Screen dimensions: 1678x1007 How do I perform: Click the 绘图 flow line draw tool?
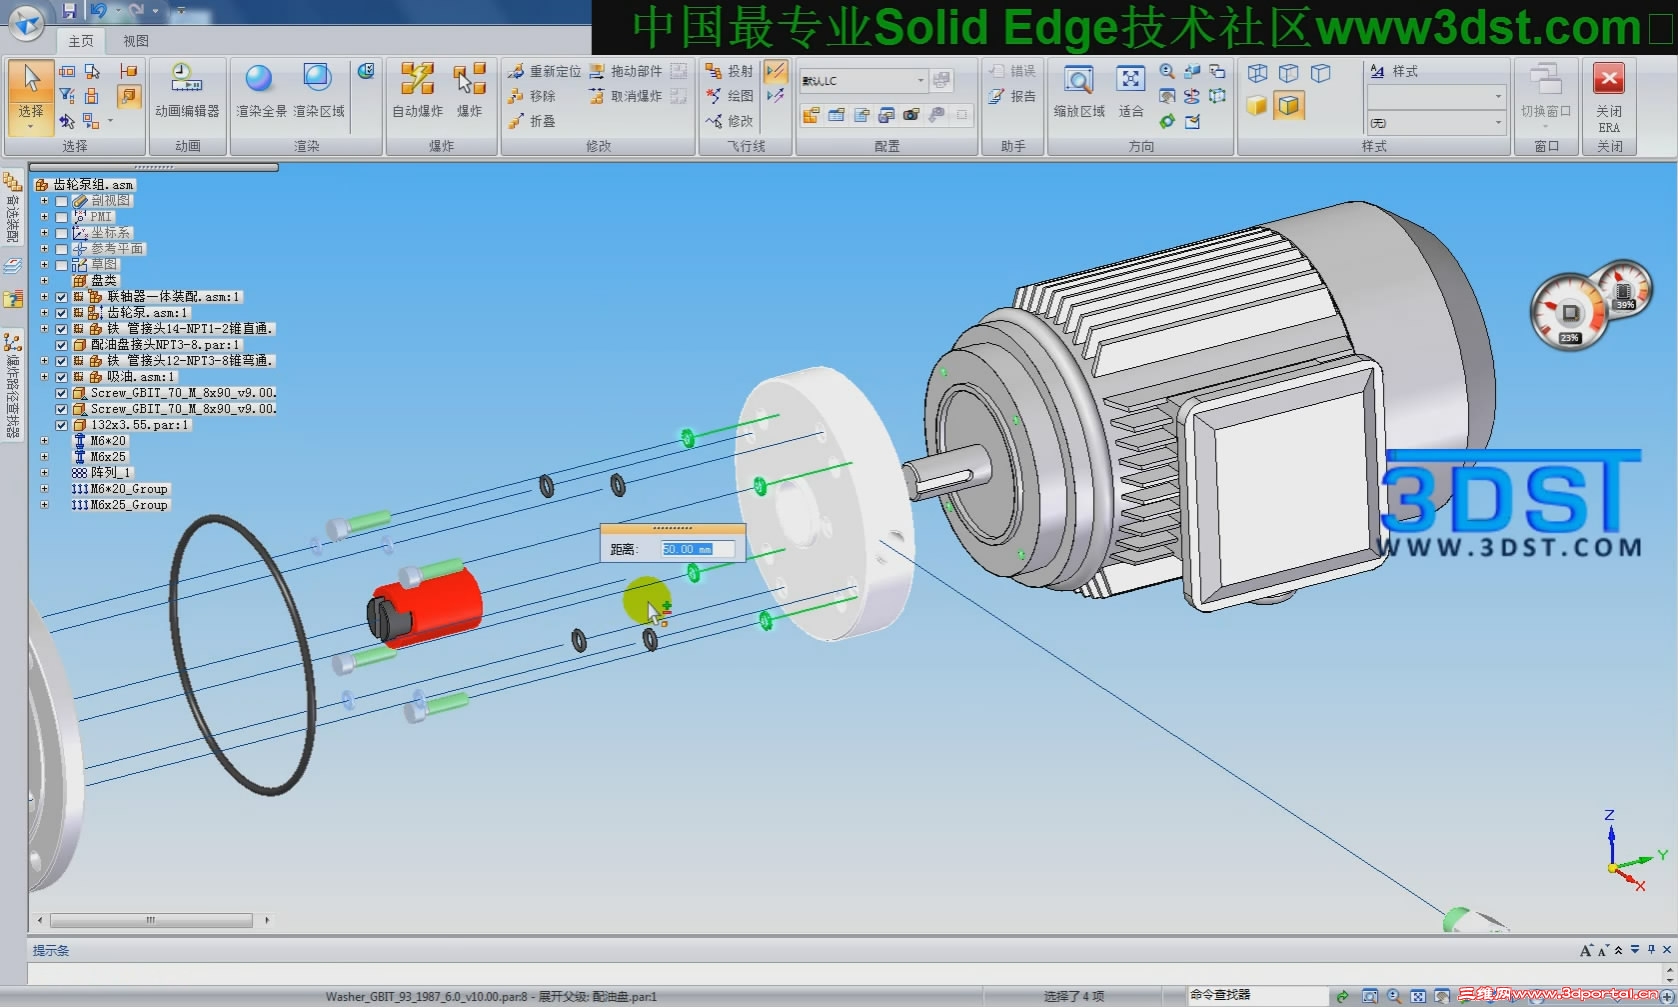[730, 96]
